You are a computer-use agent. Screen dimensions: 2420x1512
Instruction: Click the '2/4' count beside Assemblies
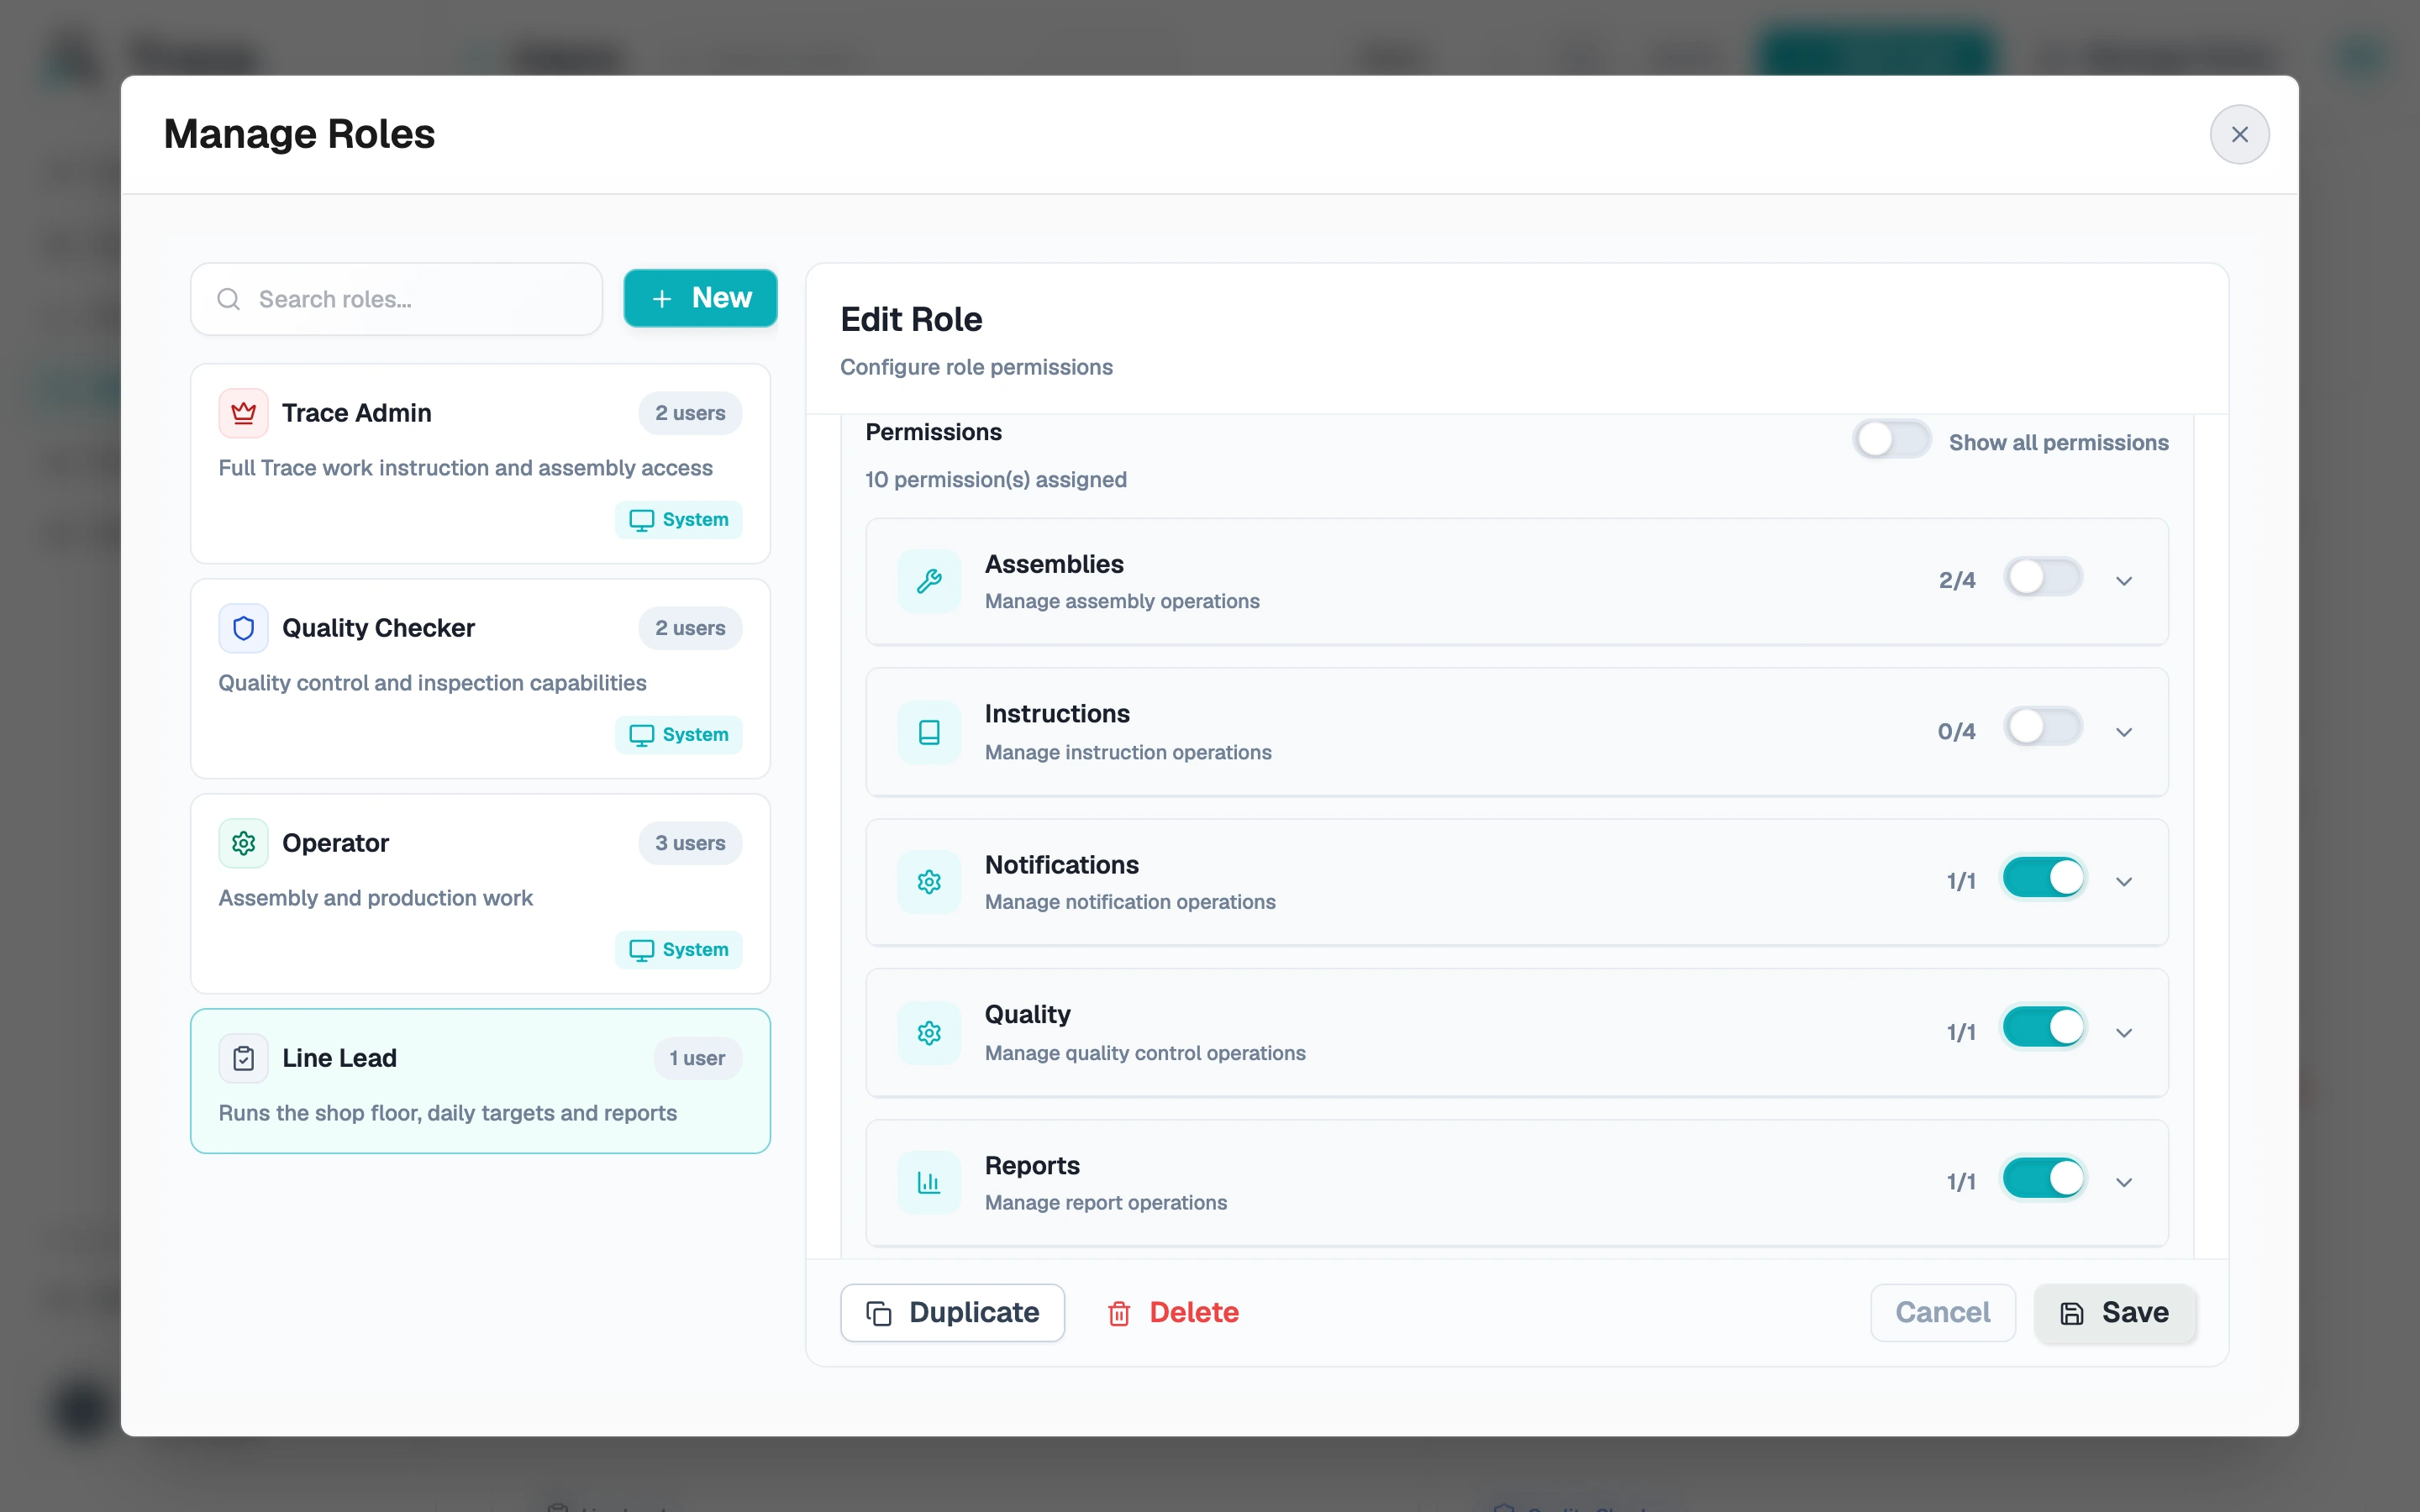1957,581
